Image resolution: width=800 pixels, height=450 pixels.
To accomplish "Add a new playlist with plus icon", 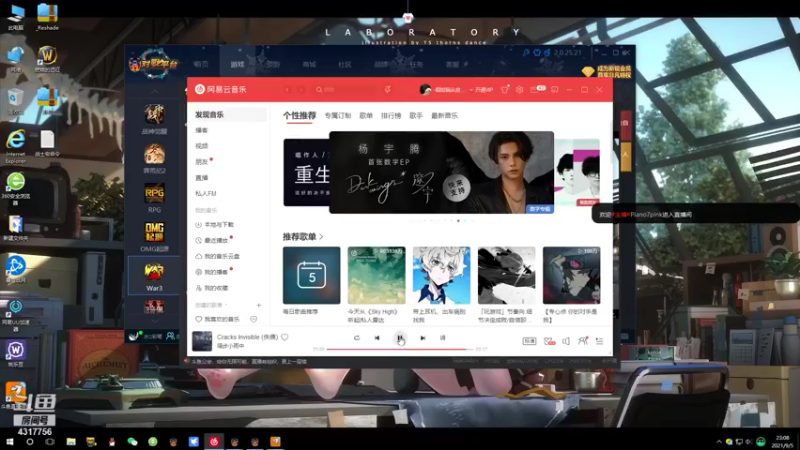I will pos(259,305).
